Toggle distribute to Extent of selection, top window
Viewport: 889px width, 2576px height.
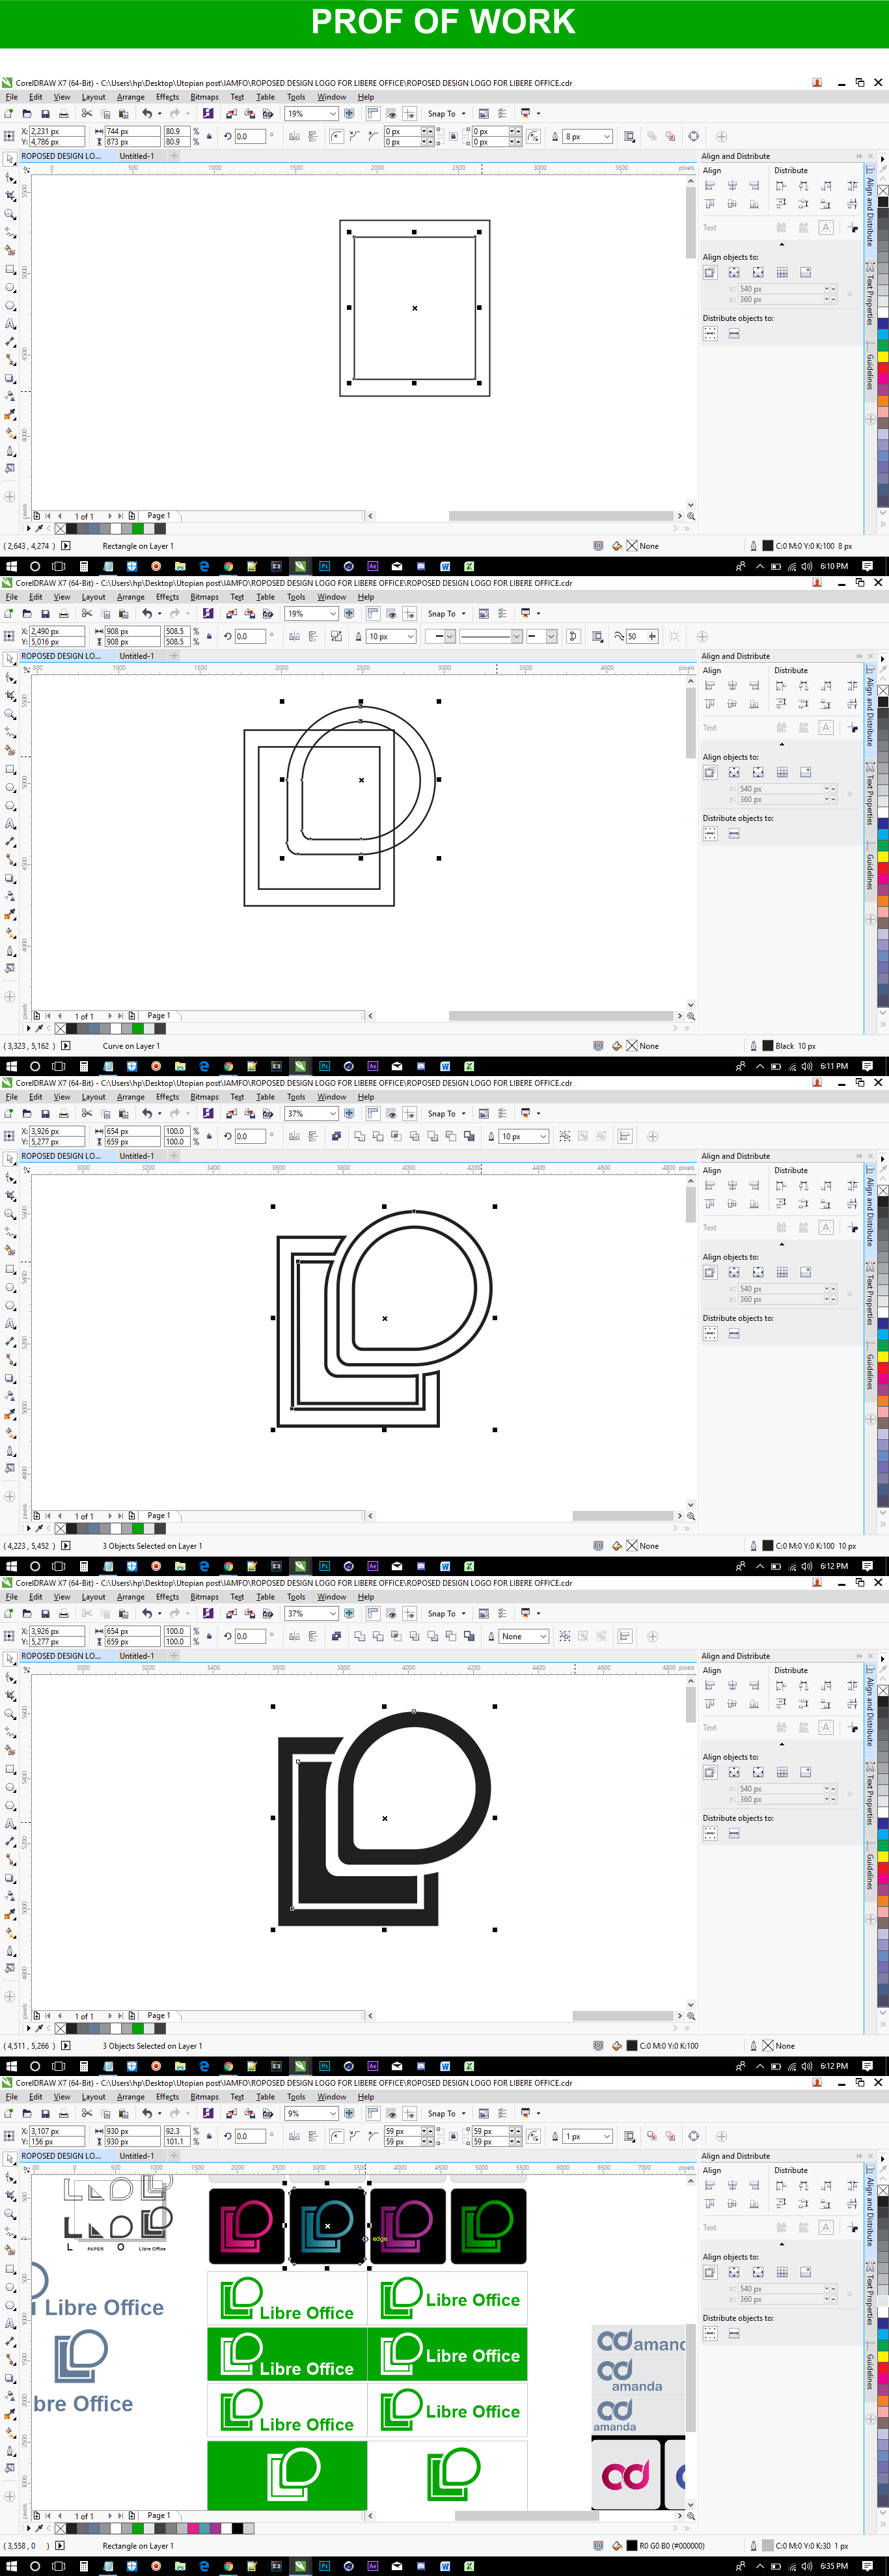[x=710, y=334]
